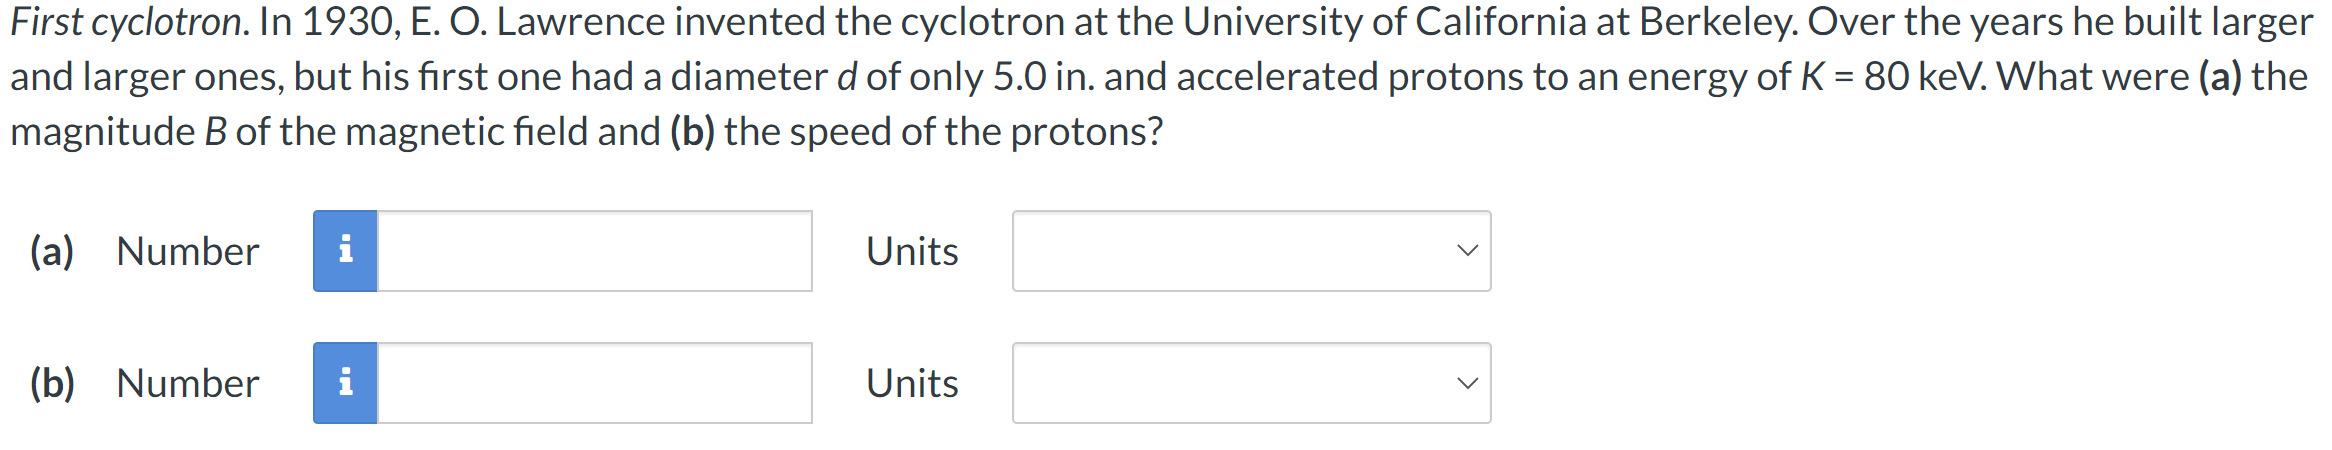
Task: Click the "Number" label in row (b)
Action: click(x=188, y=383)
